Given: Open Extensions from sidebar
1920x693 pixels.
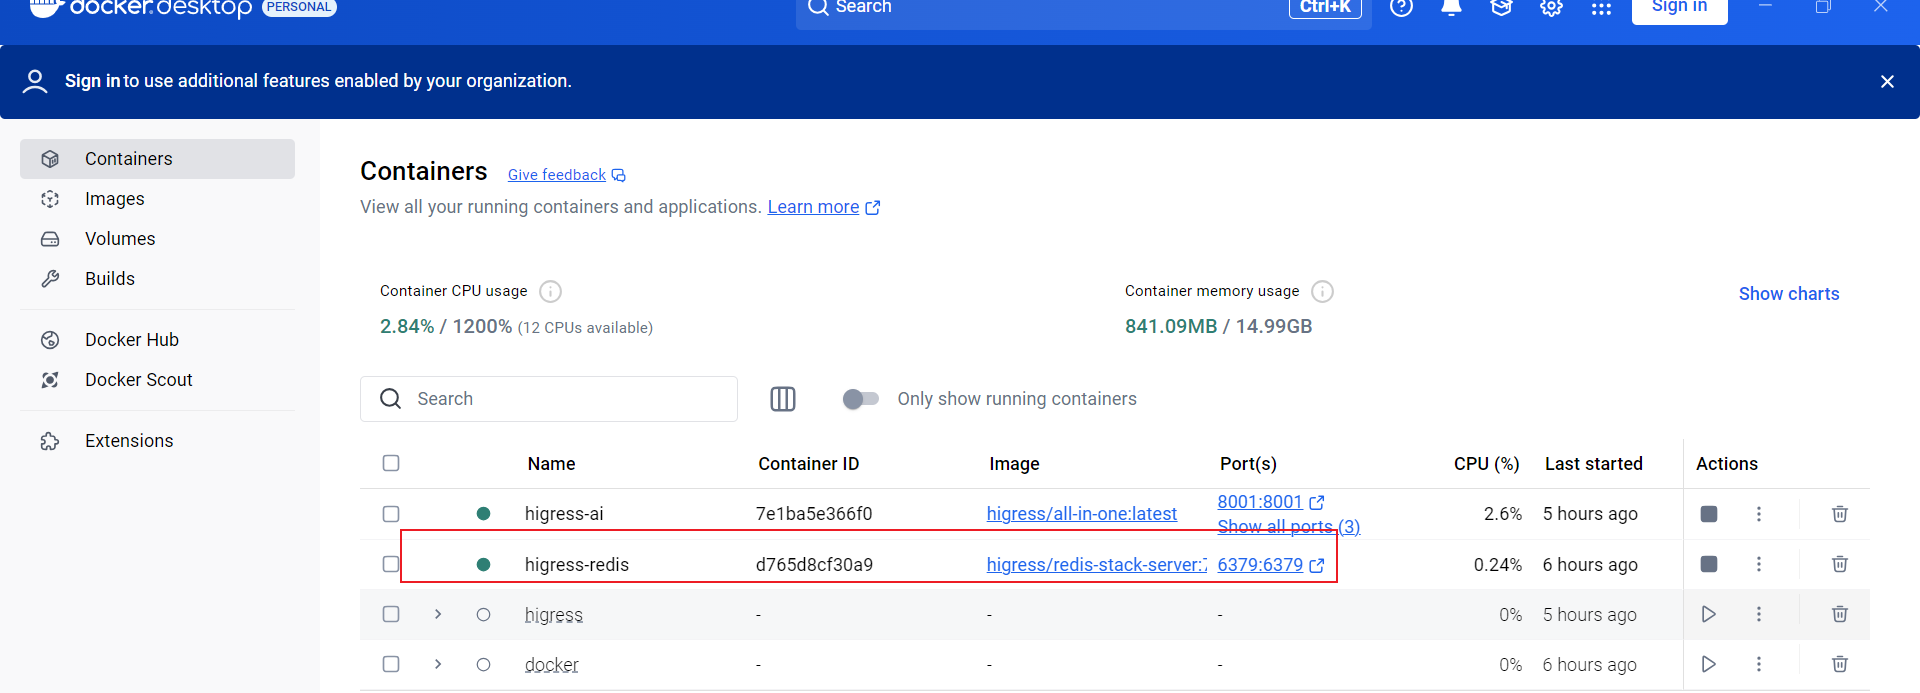Looking at the screenshot, I should click(x=157, y=441).
